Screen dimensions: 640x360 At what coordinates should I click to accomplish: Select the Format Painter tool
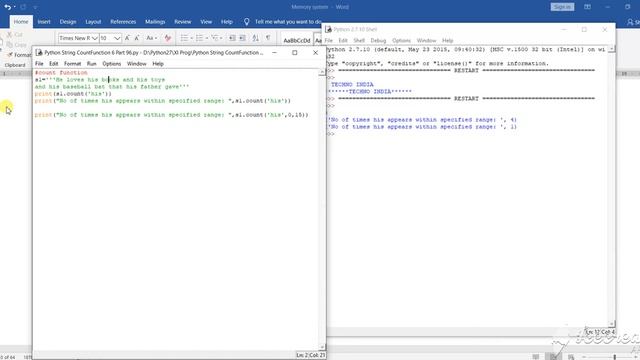tap(19, 55)
